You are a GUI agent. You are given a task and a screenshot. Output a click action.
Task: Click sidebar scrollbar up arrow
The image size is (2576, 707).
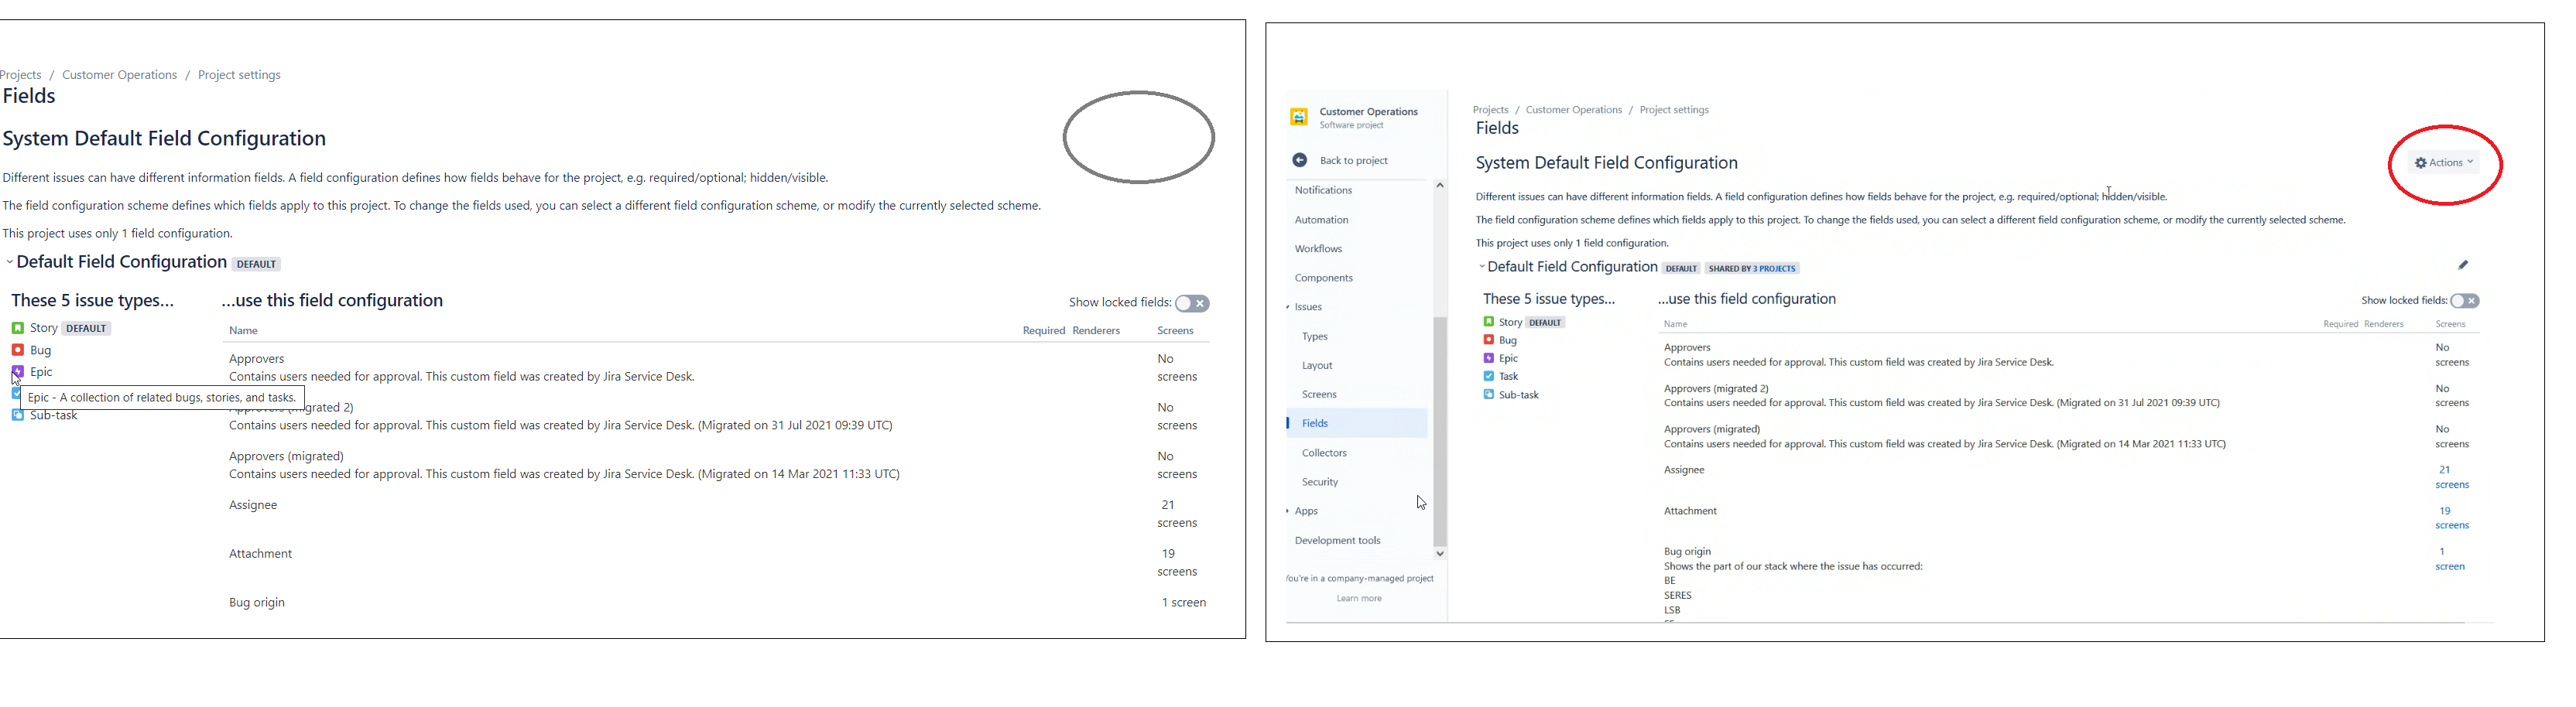point(1440,185)
